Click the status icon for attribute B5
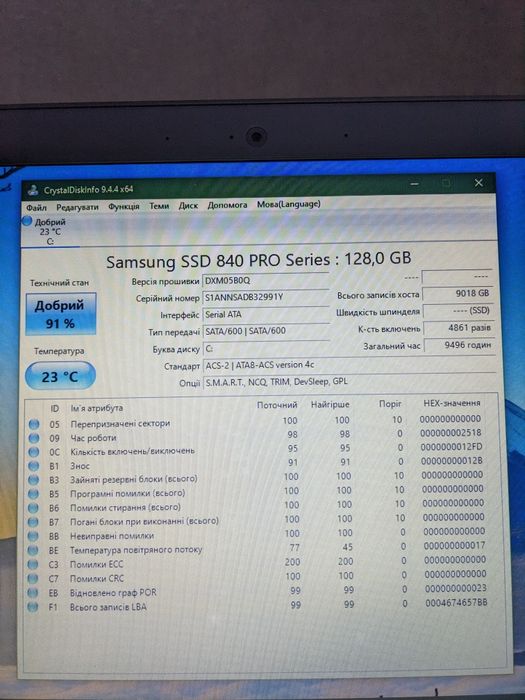 click(33, 494)
